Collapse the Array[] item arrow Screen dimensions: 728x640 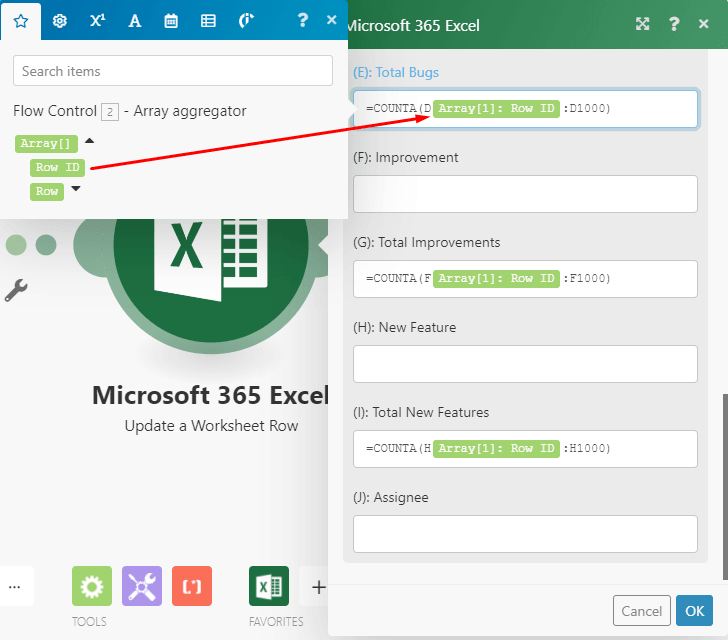(89, 143)
